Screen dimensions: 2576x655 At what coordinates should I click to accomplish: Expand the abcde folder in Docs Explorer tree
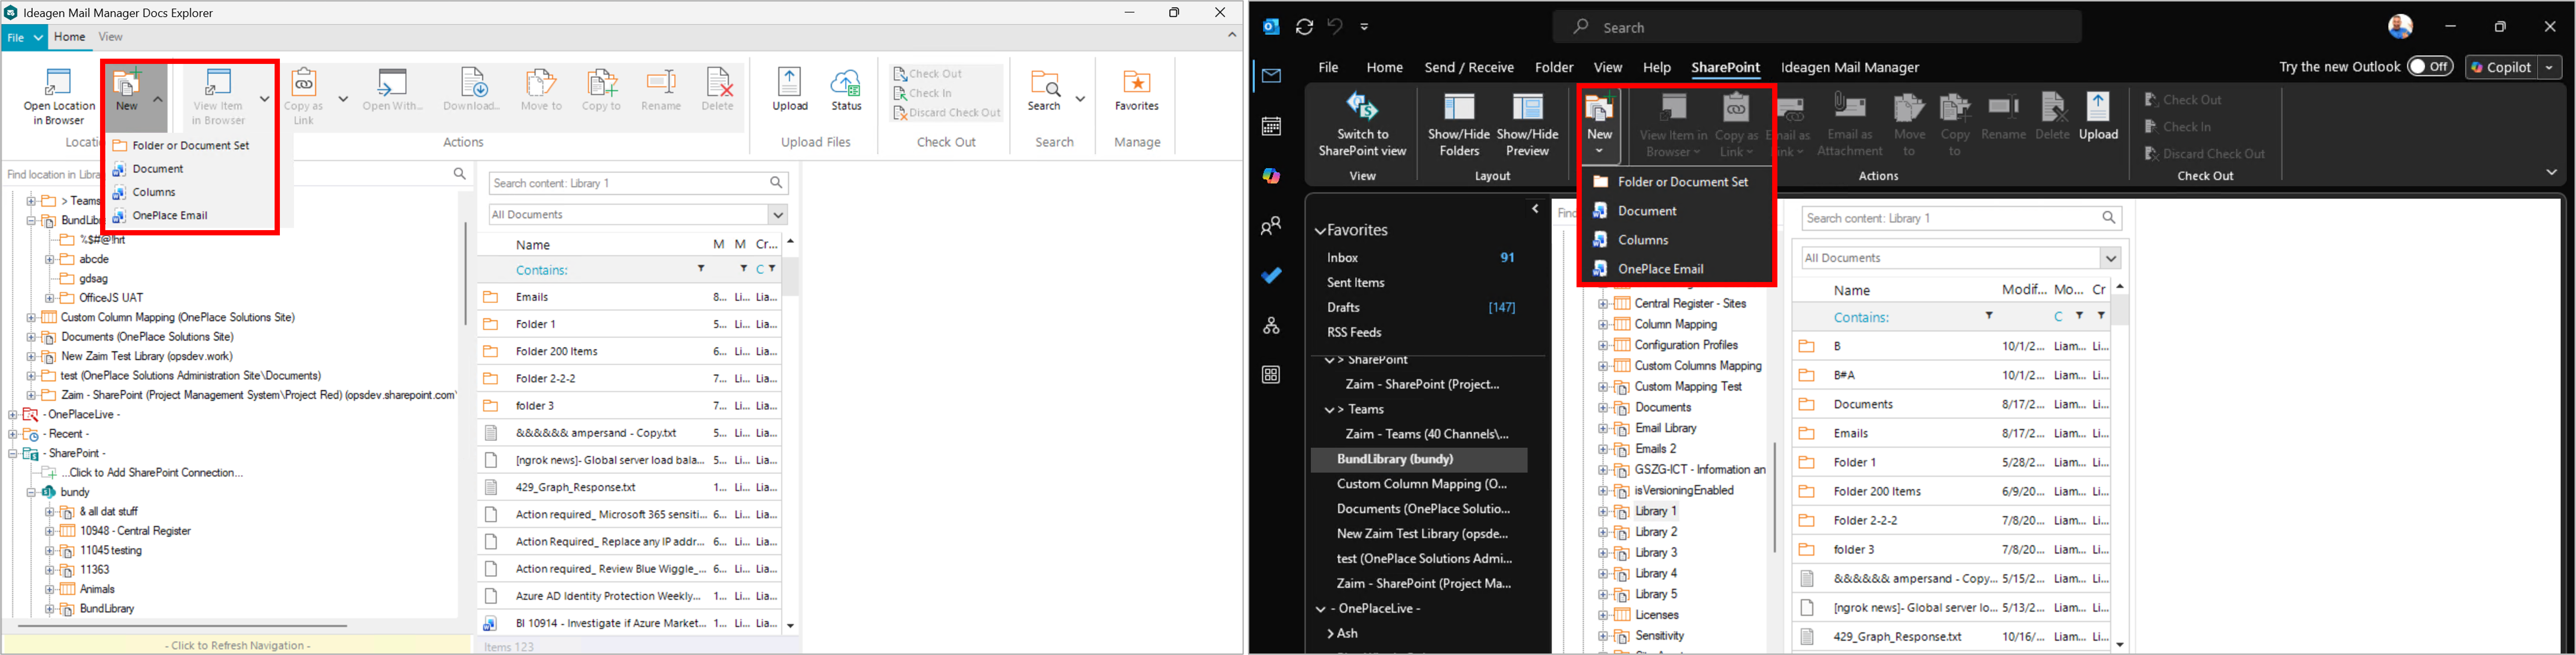click(x=50, y=259)
